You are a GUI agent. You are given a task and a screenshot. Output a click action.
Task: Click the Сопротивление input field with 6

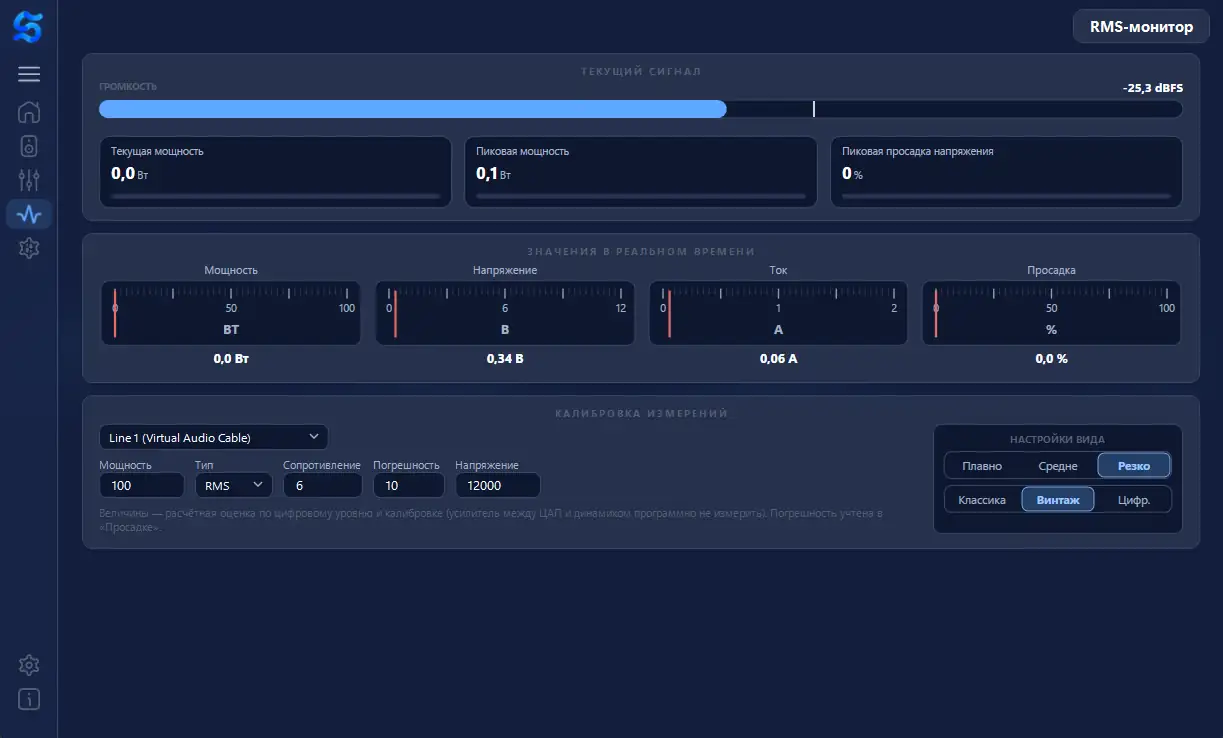tap(323, 485)
